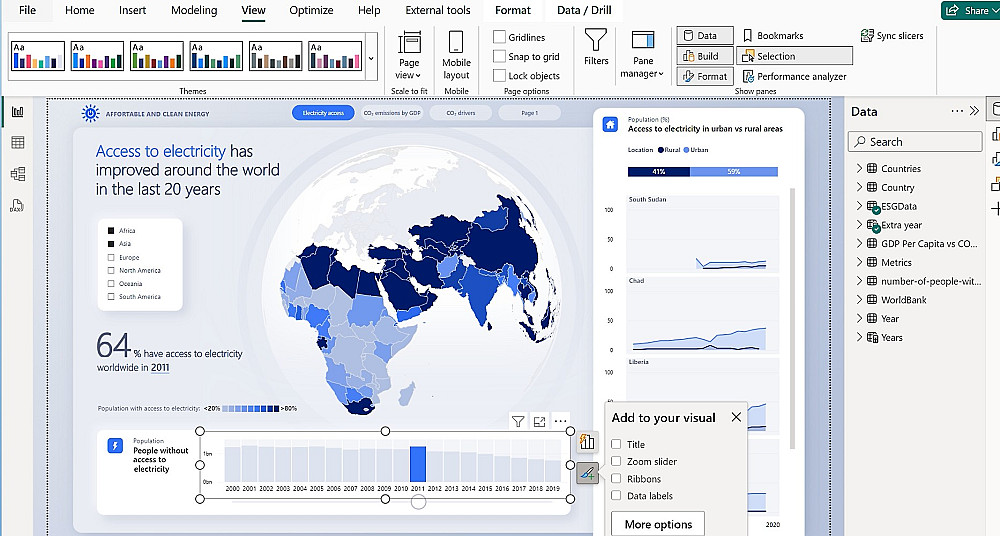Open the Filters pane funnel icon
This screenshot has height=536, width=1000.
pyautogui.click(x=596, y=40)
